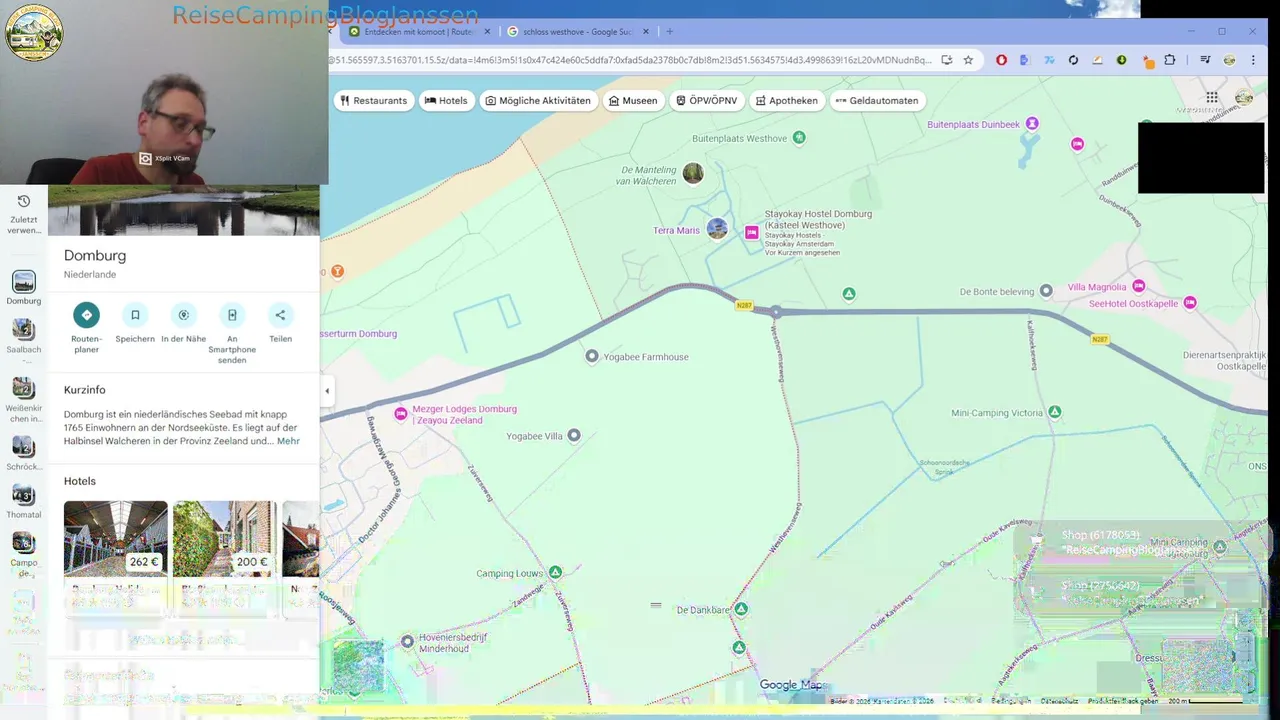Click Villa Magnolia hotel pin
Screen dimensions: 1280x720
[1138, 287]
